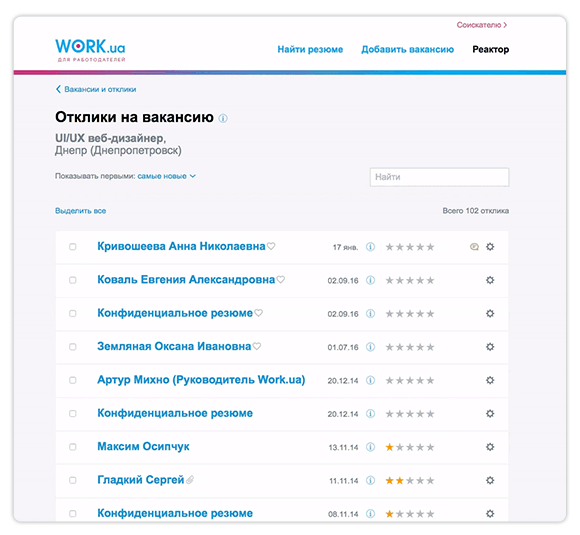
Task: Check the box for Кривошеева Анна Николаевна
Action: pos(72,247)
